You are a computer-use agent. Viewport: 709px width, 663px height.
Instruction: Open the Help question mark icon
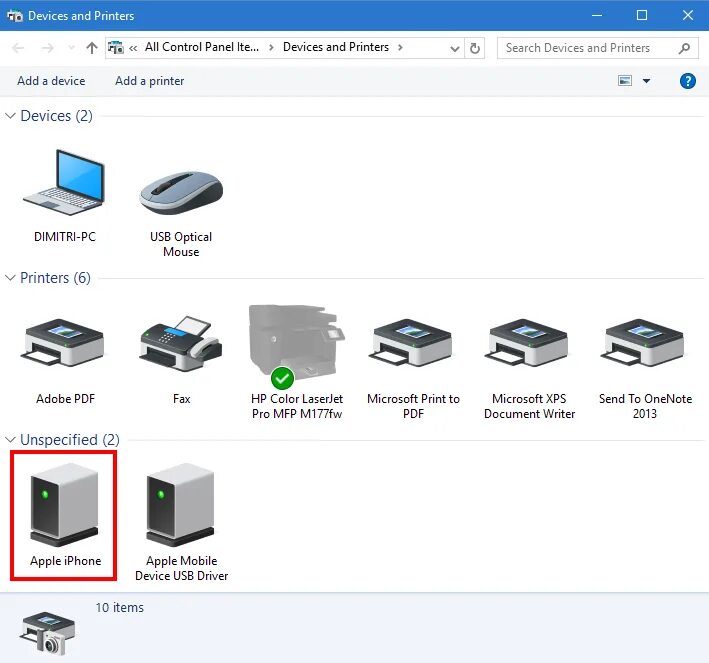point(687,81)
